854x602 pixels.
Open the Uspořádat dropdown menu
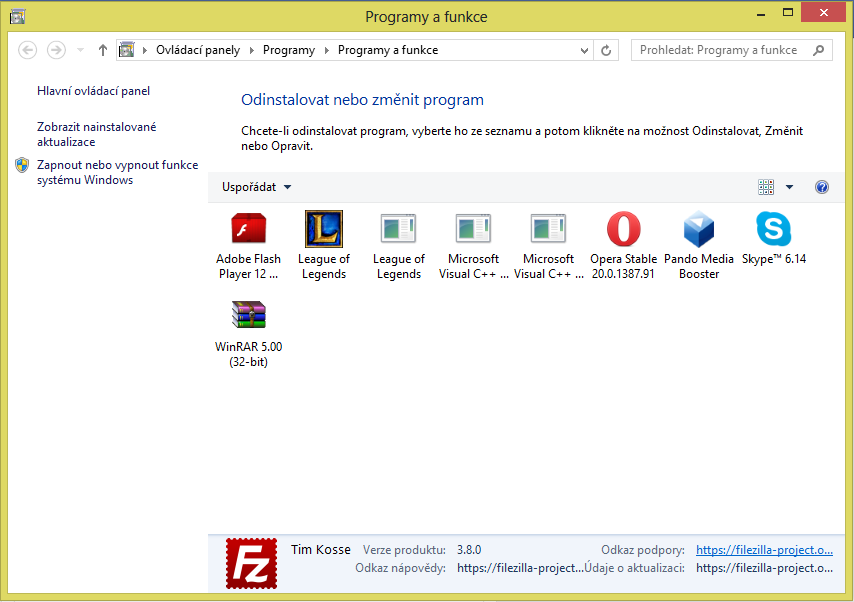[x=256, y=187]
